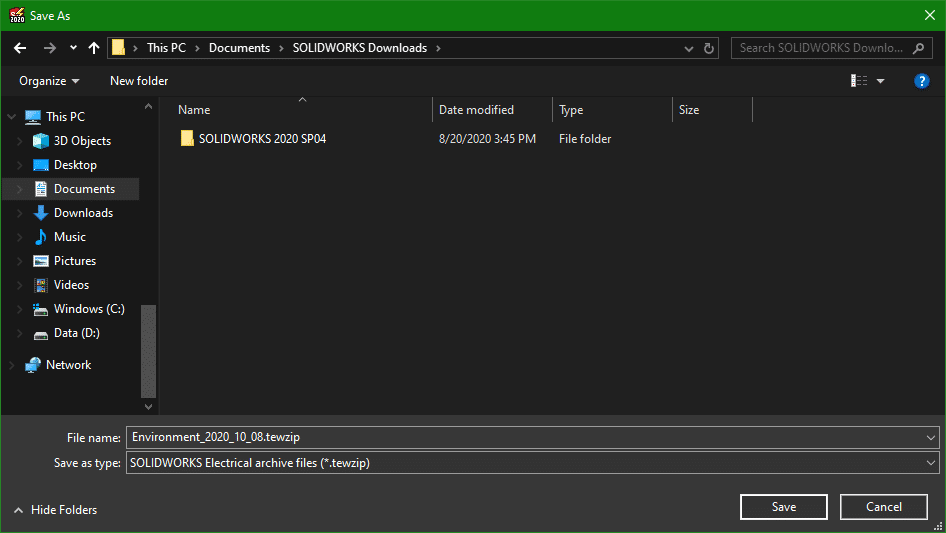Expand the Network node
Screen dimensions: 946x533
pos(11,365)
